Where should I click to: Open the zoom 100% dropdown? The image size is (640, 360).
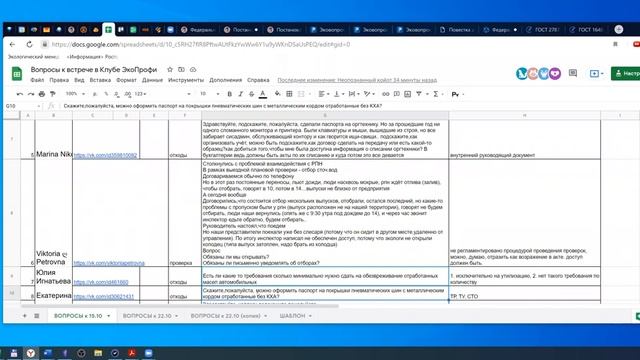tap(75, 94)
